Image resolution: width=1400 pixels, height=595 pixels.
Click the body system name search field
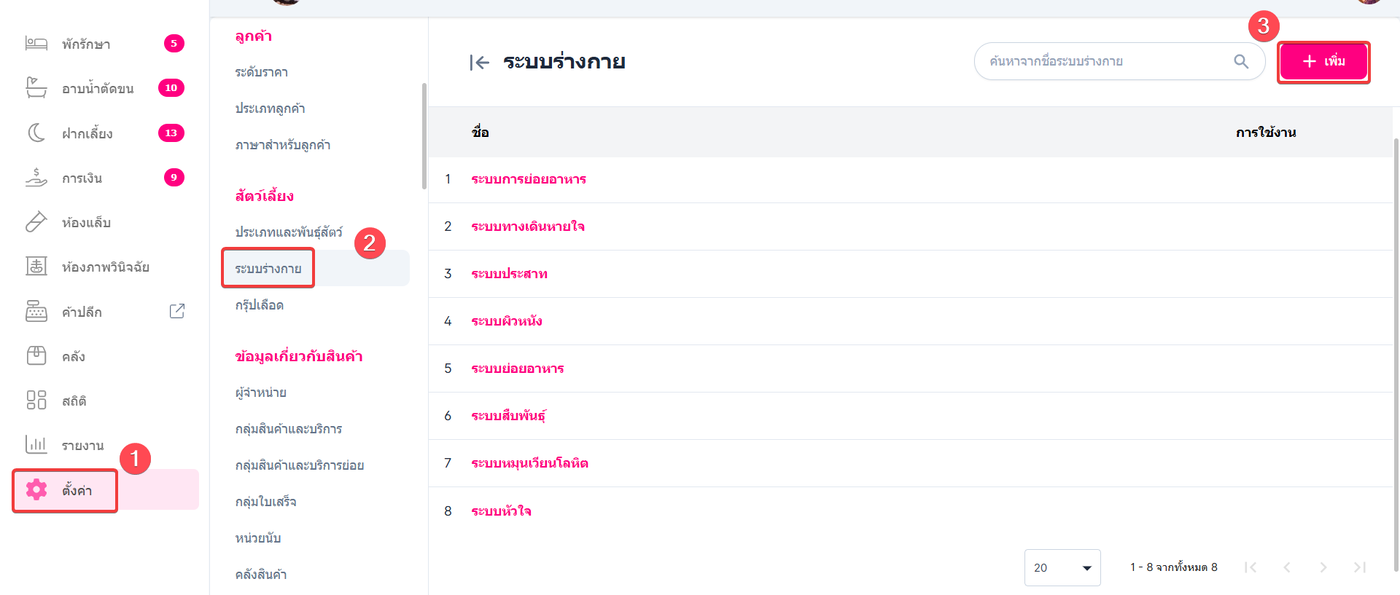1100,62
